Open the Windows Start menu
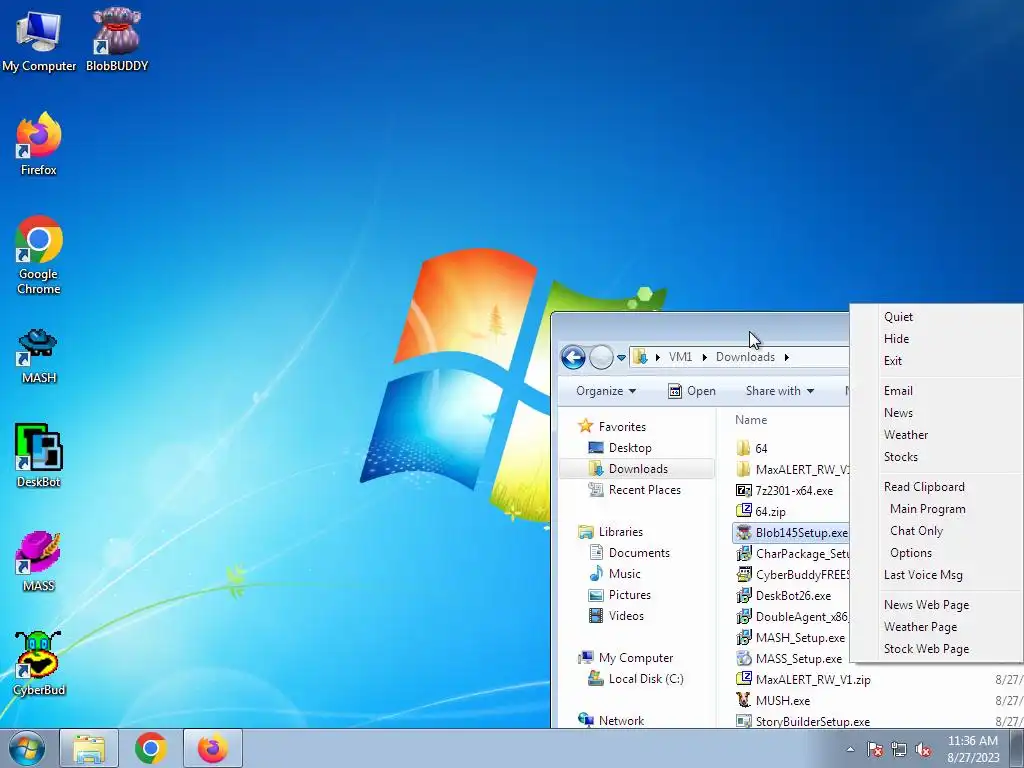 click(x=27, y=748)
